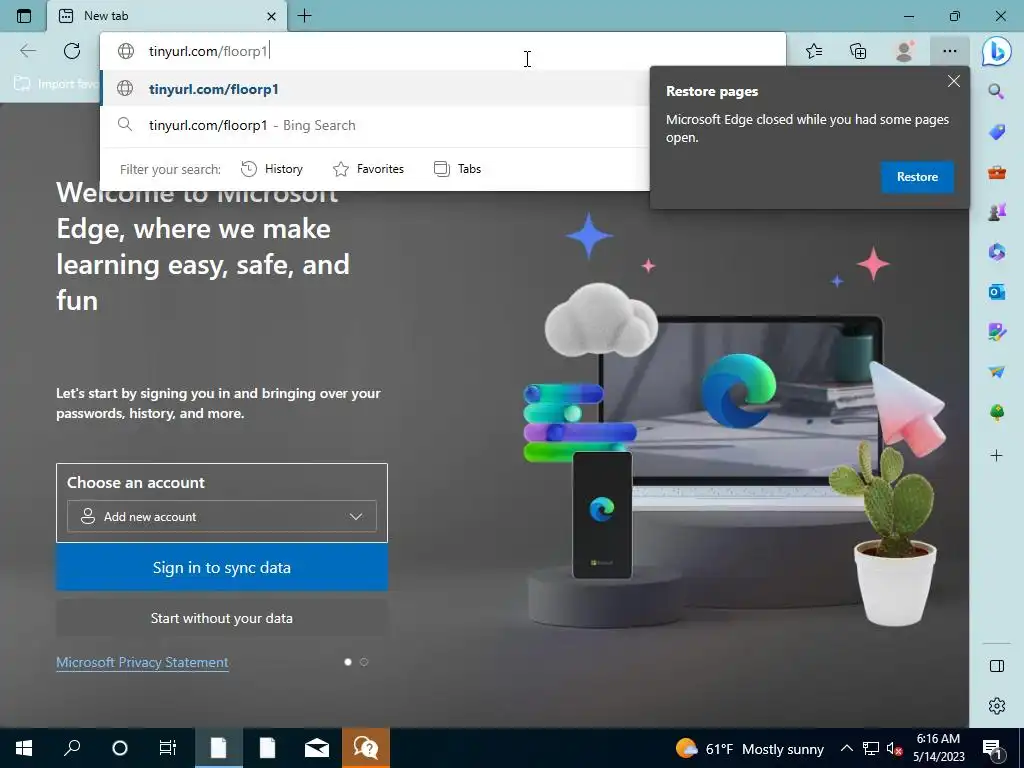Toggle sidebar visibility panel icon
This screenshot has width=1024, height=768.
(997, 666)
